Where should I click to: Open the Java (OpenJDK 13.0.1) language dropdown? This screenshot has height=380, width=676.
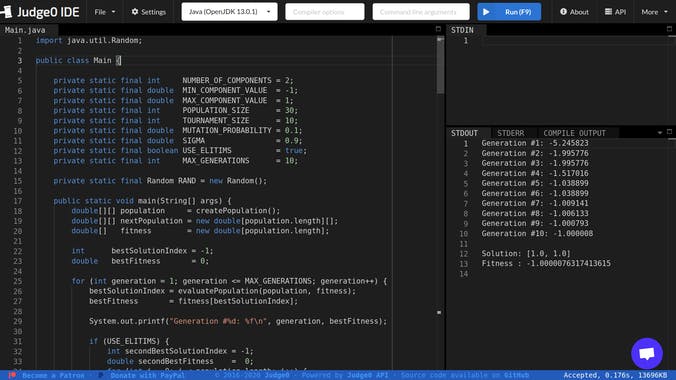(x=229, y=12)
